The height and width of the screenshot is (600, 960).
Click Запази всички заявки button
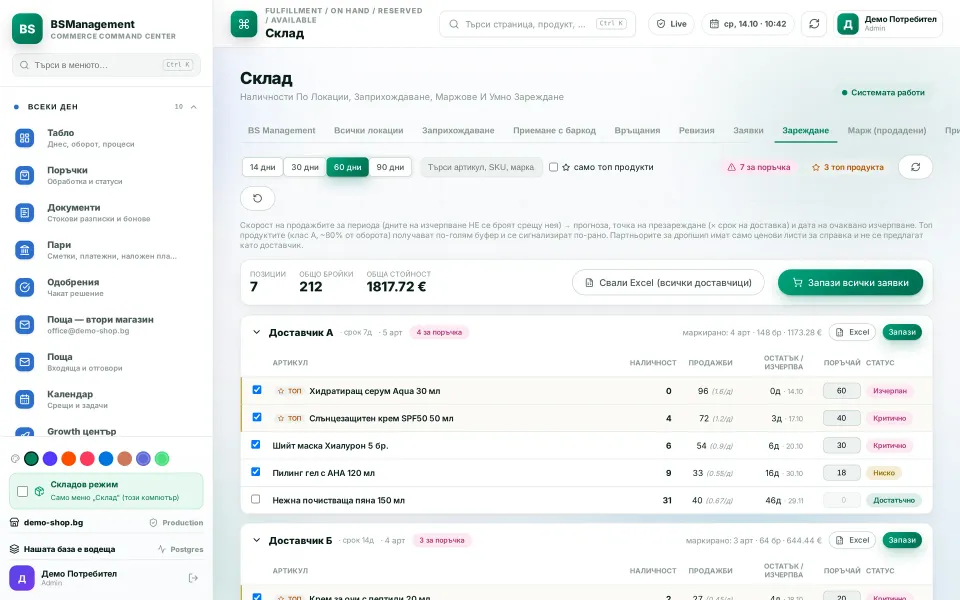pyautogui.click(x=850, y=283)
